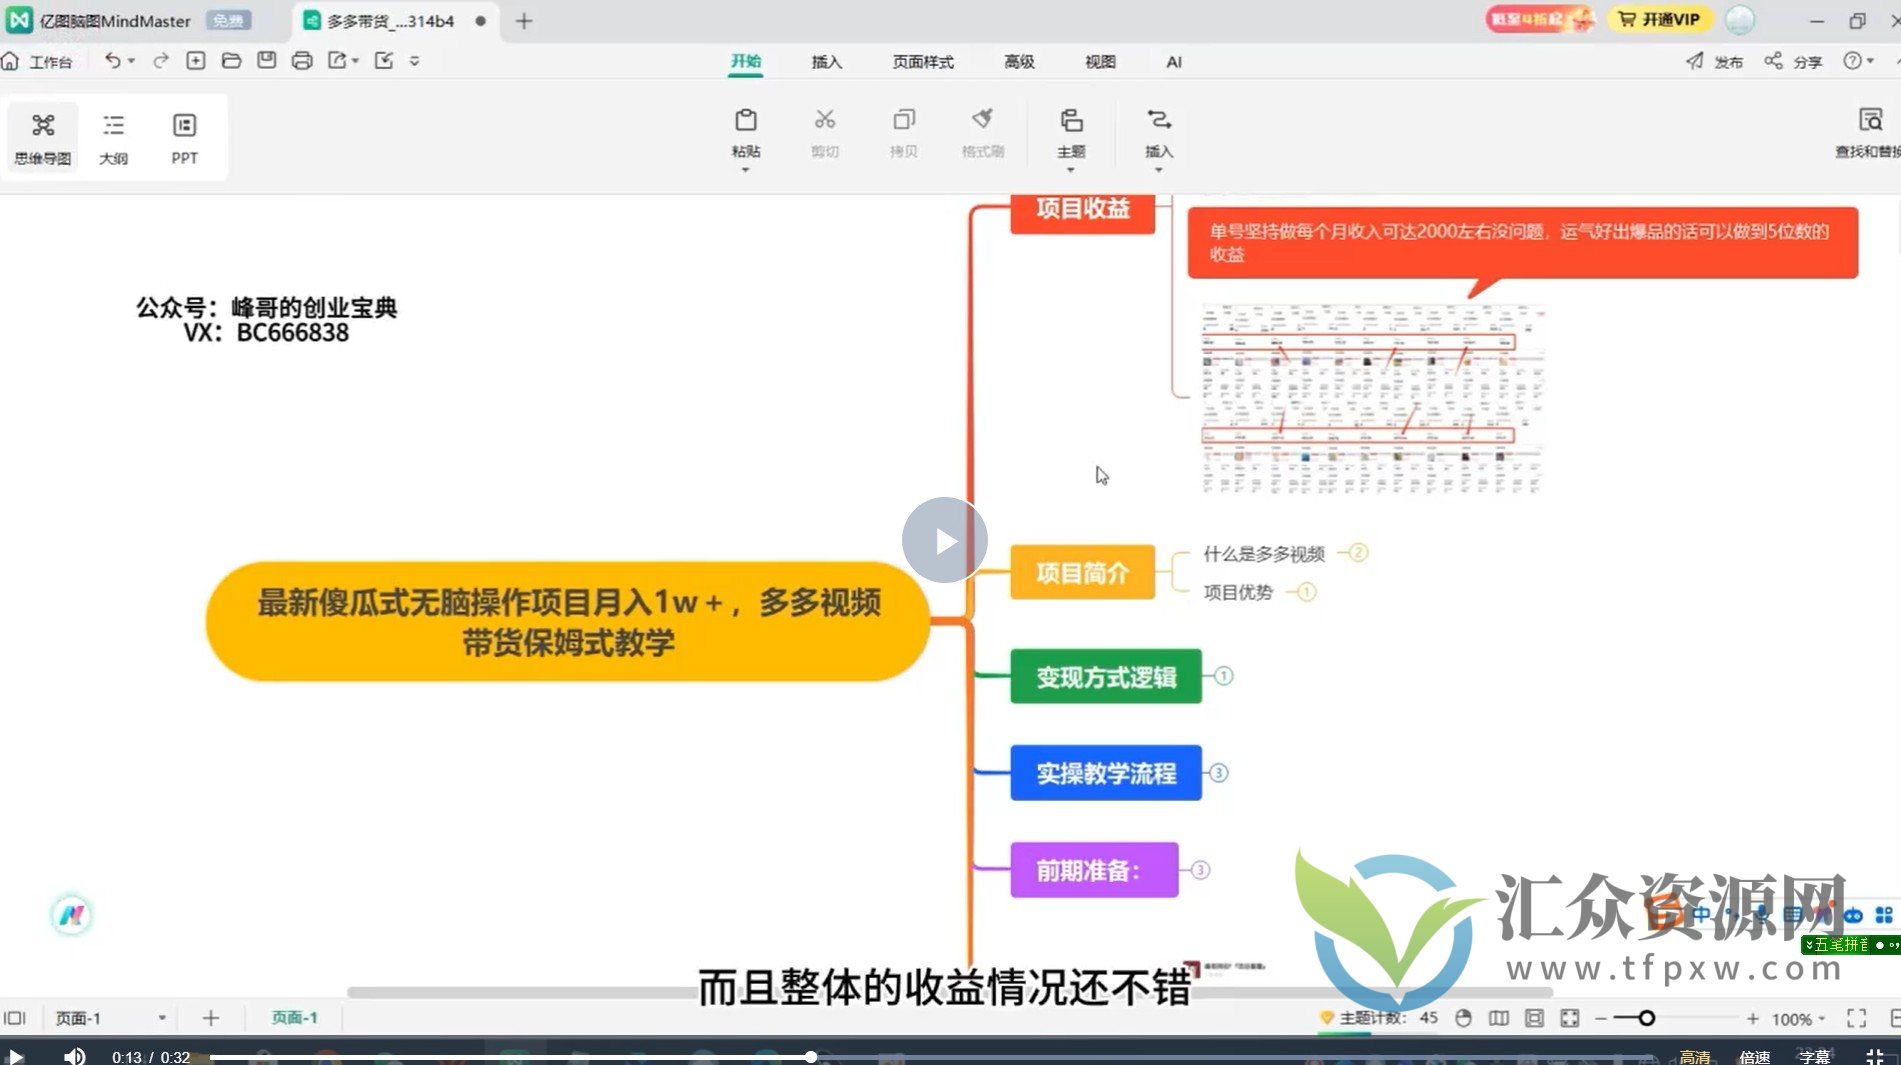1901x1065 pixels.
Task: Mute the video volume icon
Action: [x=75, y=1056]
